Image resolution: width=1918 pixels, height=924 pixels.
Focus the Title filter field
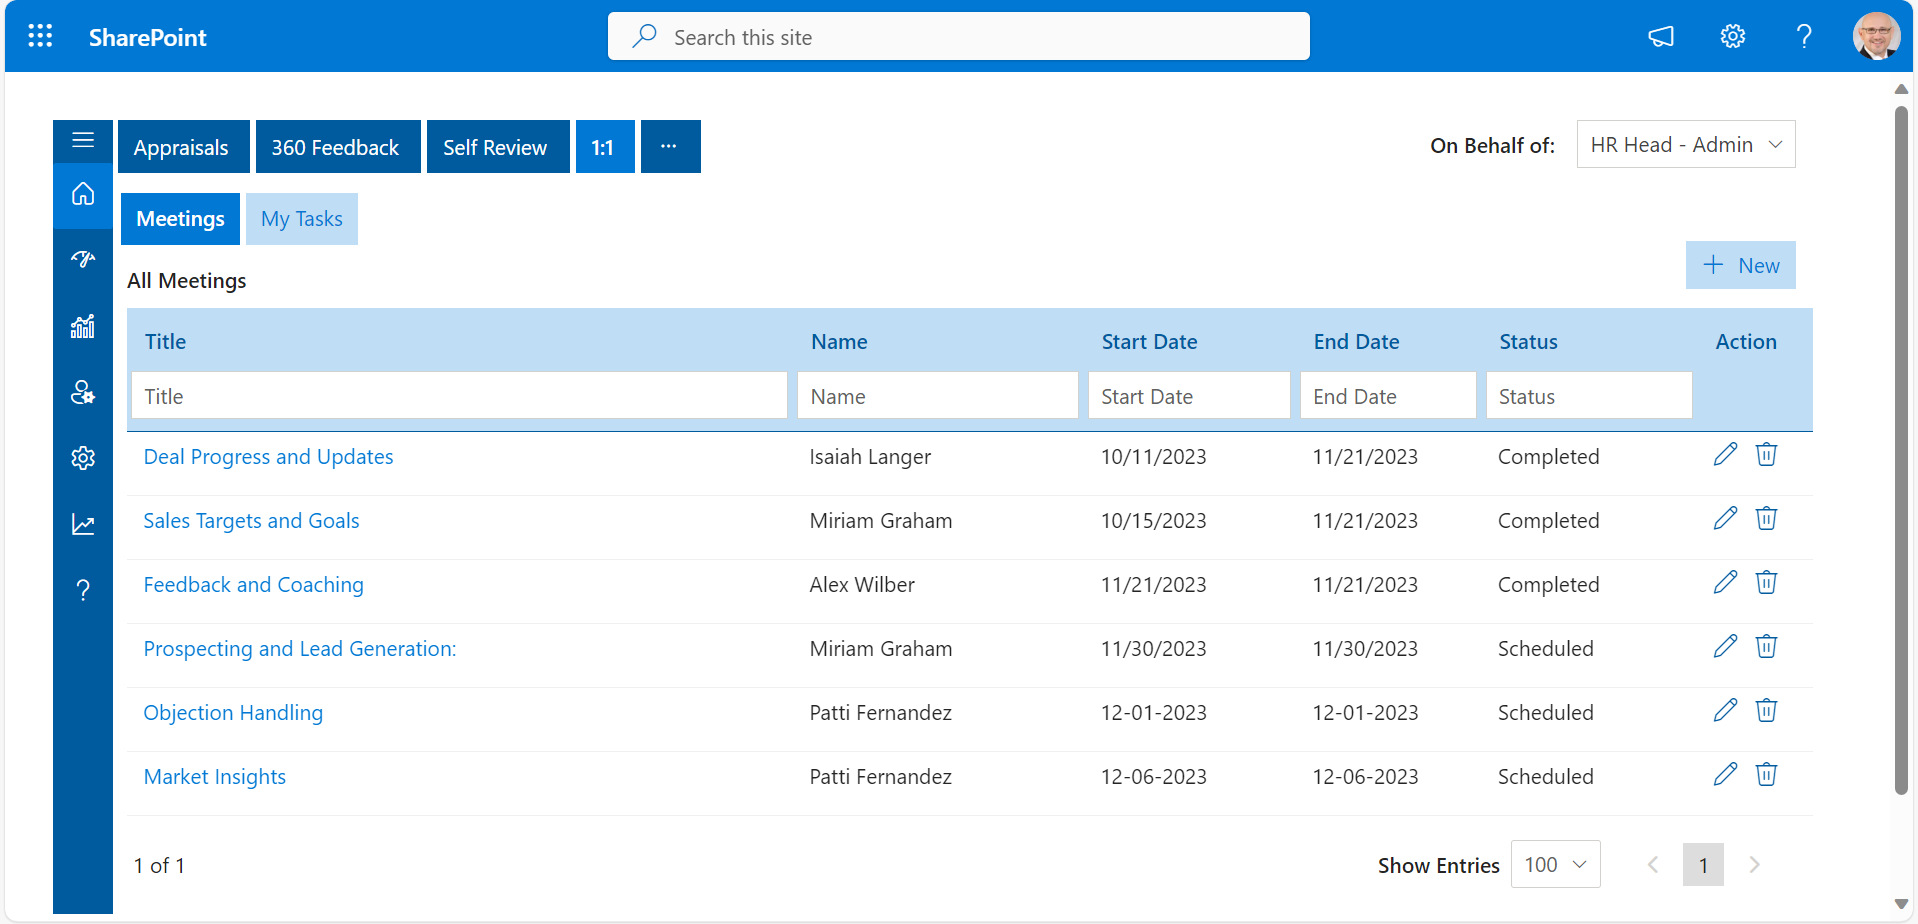tap(459, 396)
